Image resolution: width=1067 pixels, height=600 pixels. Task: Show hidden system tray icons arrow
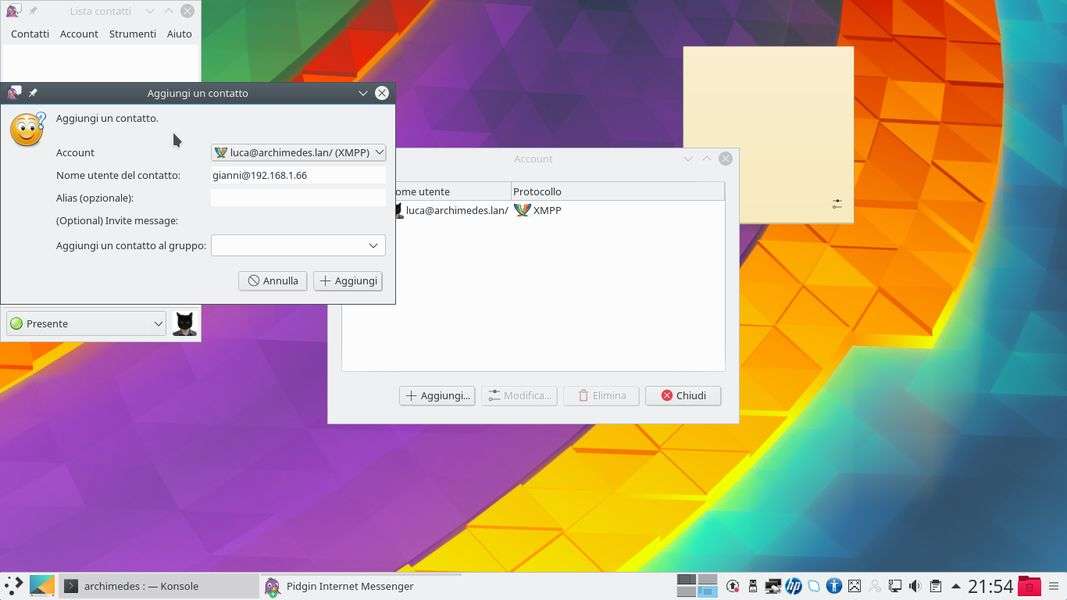coord(956,586)
